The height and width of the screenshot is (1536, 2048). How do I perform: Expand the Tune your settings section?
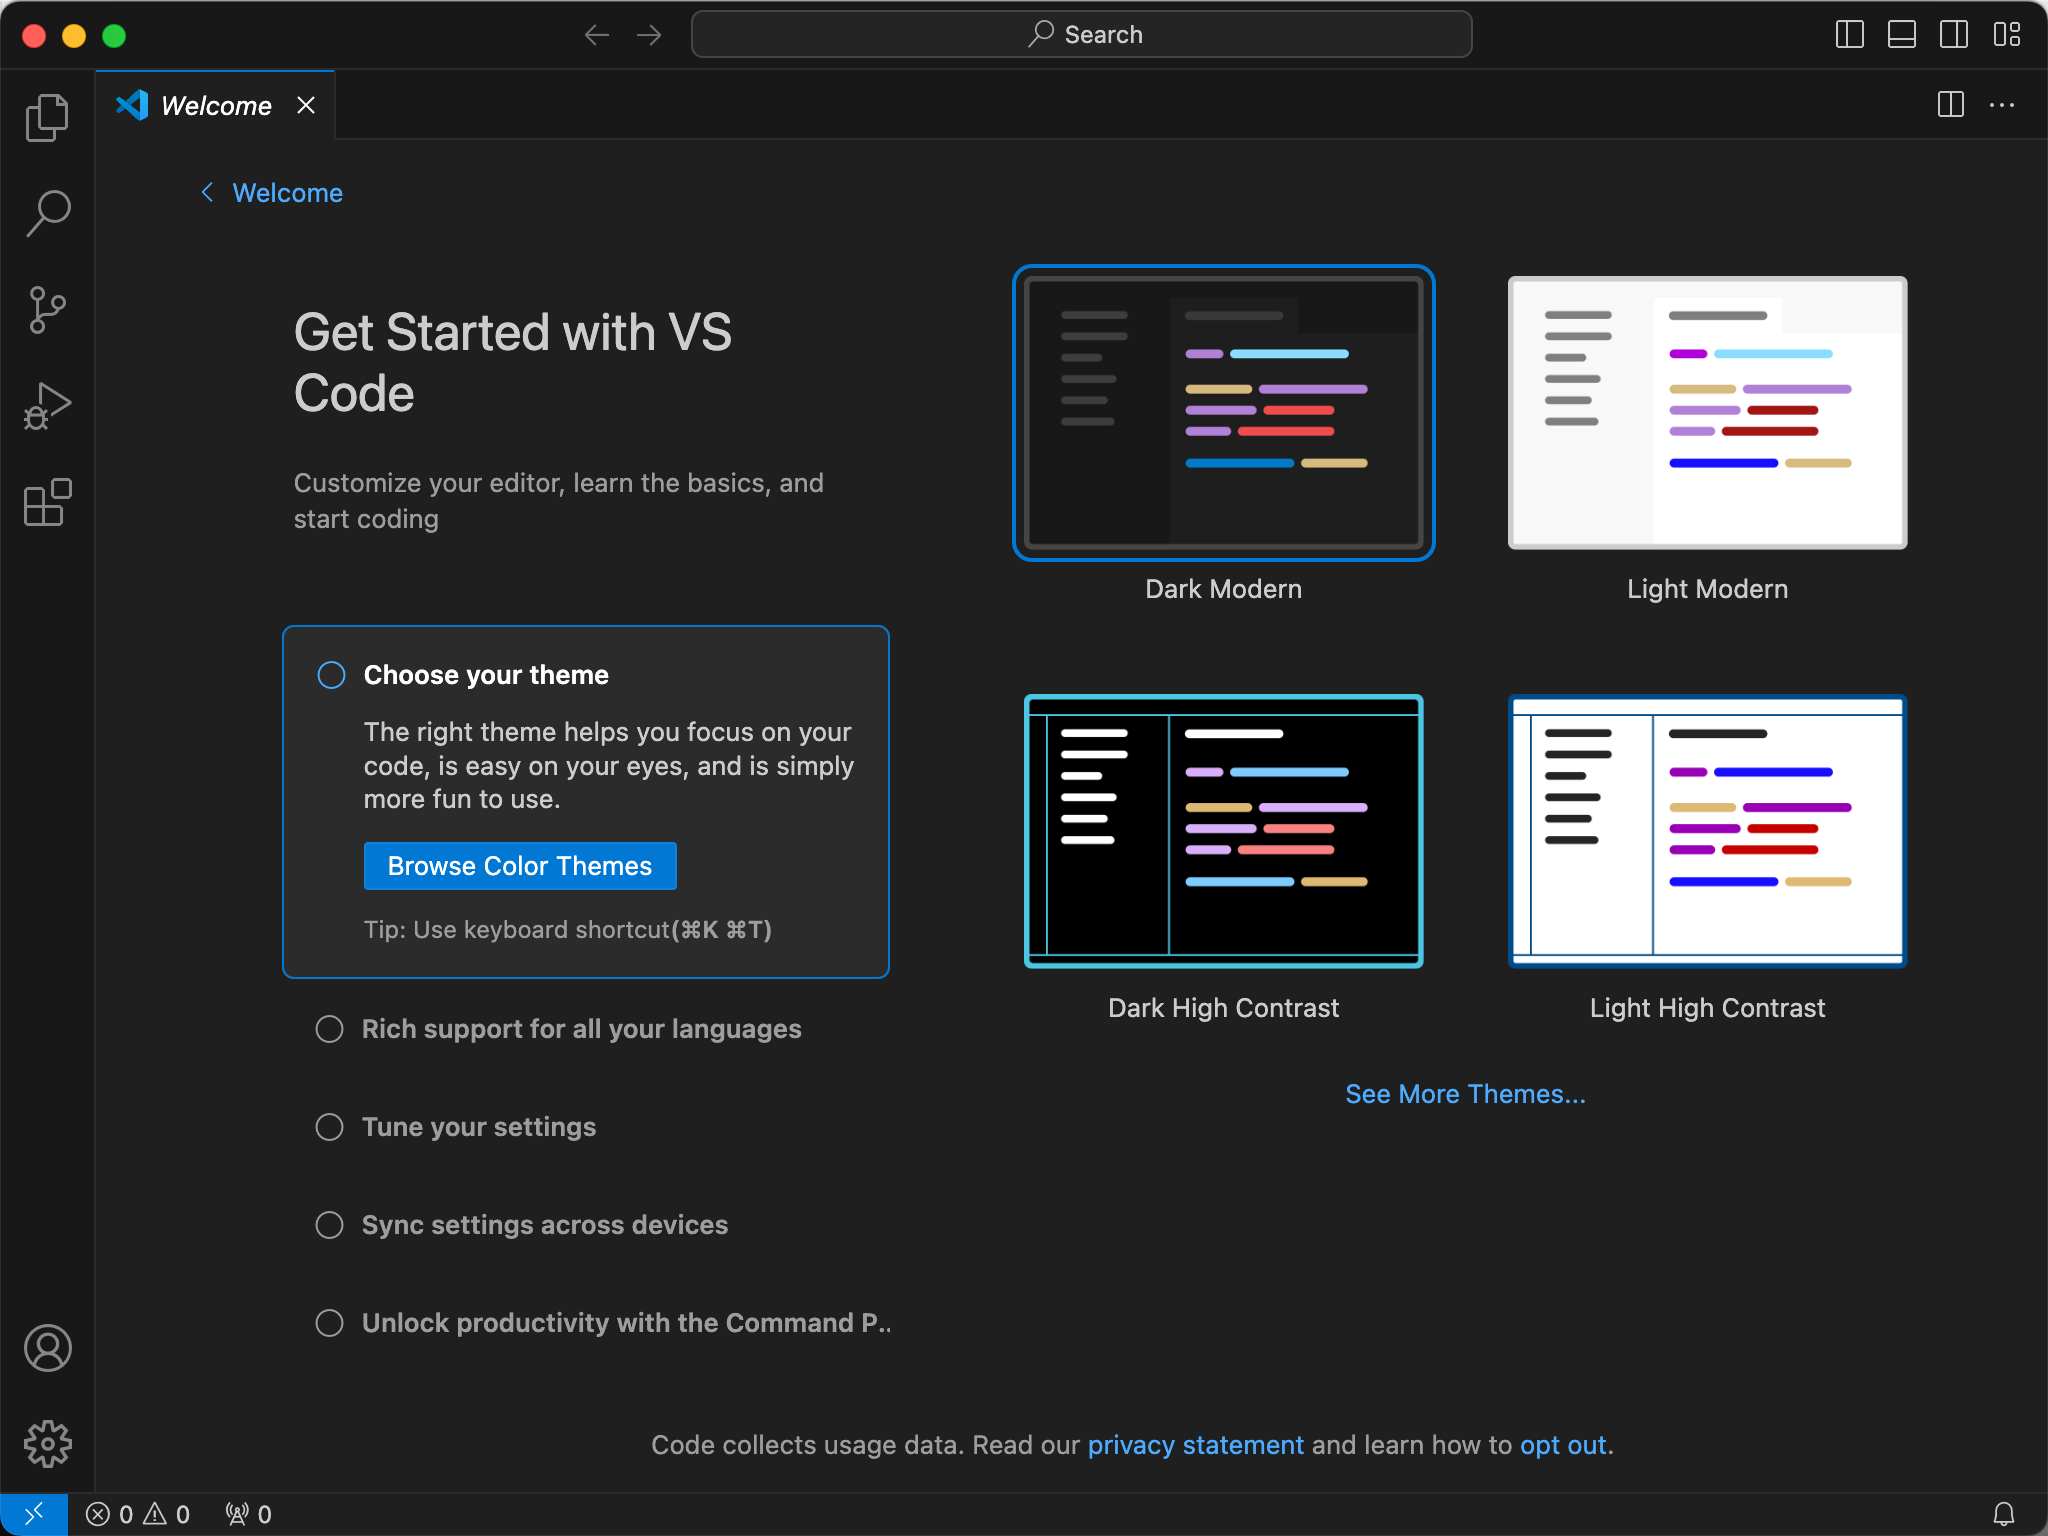click(479, 1126)
